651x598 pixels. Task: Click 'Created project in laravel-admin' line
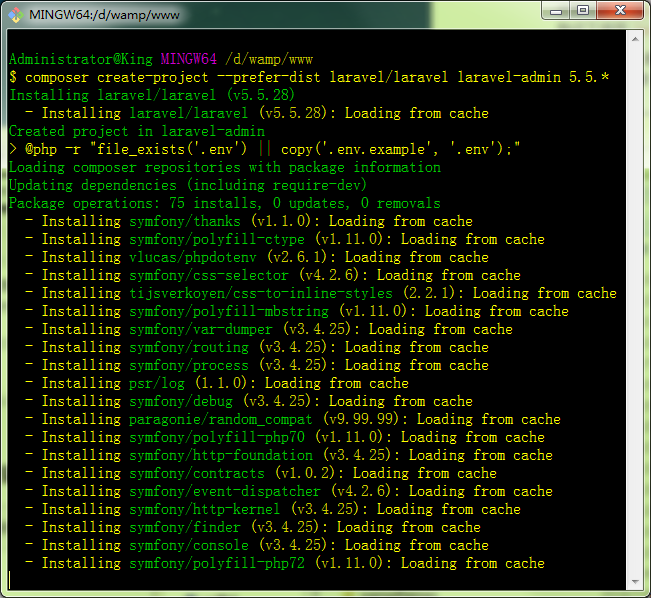[x=137, y=131]
